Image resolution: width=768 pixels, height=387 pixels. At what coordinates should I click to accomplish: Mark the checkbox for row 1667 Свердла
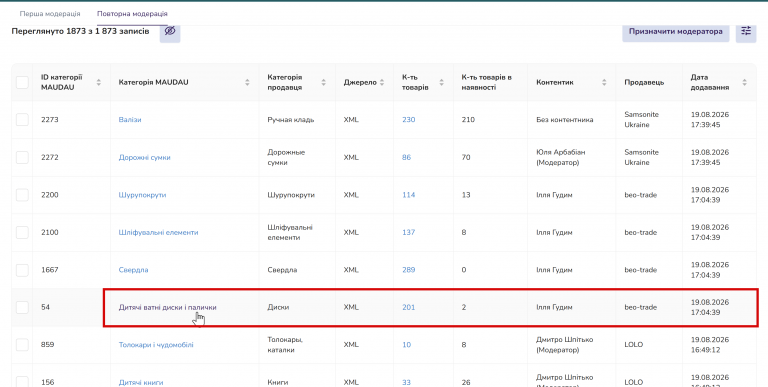pos(22,270)
